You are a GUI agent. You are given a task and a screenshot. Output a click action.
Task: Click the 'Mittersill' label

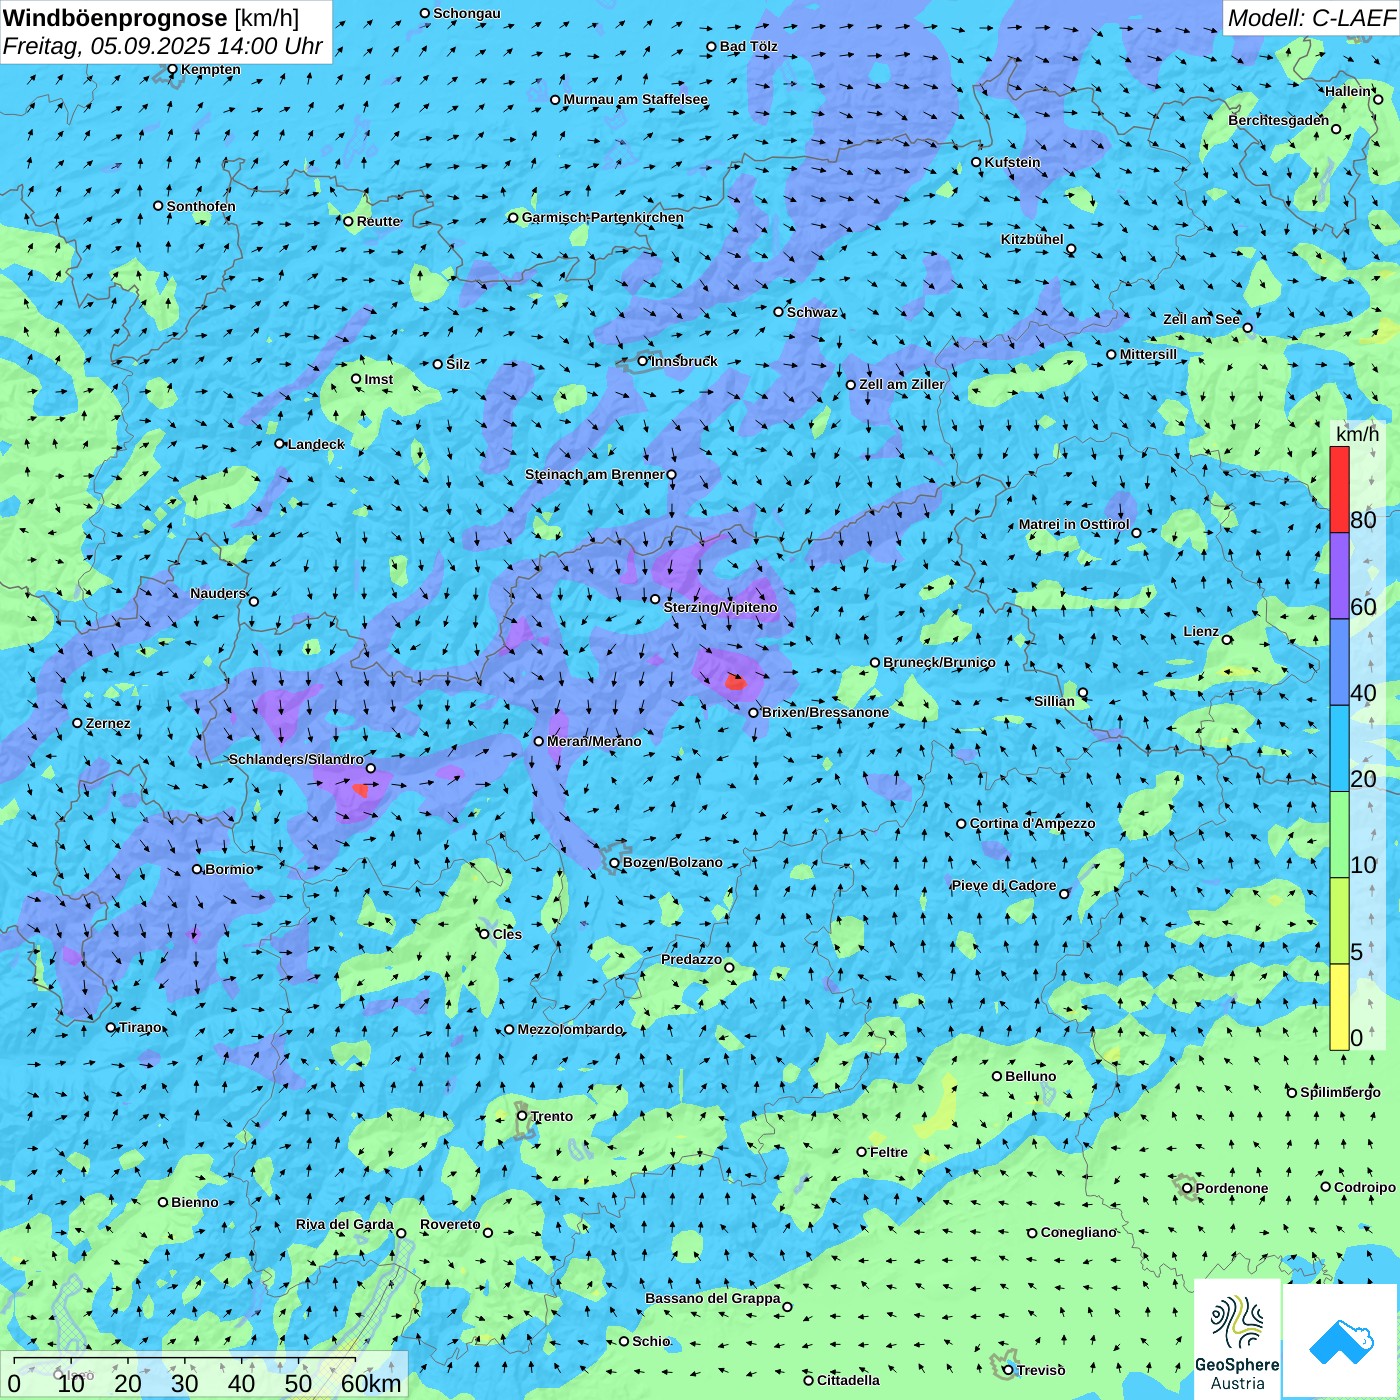[1148, 354]
